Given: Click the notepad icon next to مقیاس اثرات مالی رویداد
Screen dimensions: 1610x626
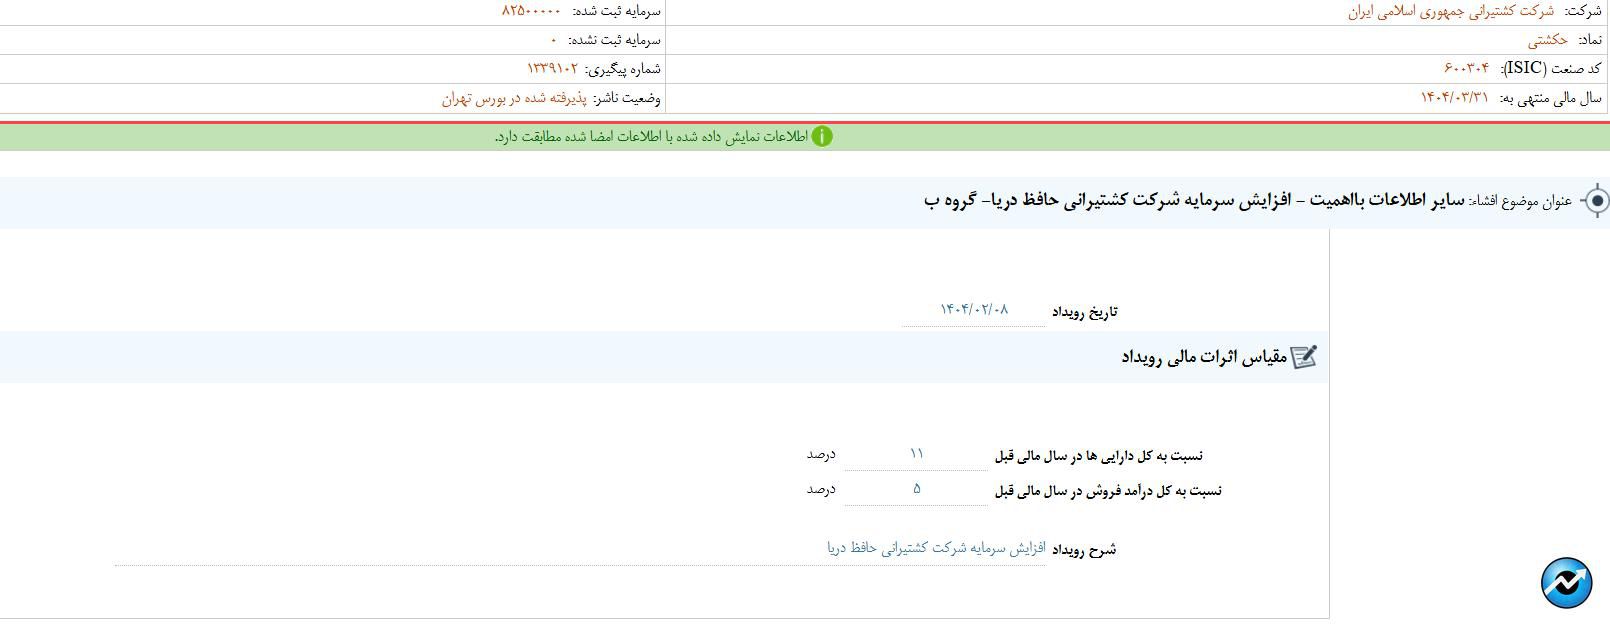Looking at the screenshot, I should (1304, 357).
